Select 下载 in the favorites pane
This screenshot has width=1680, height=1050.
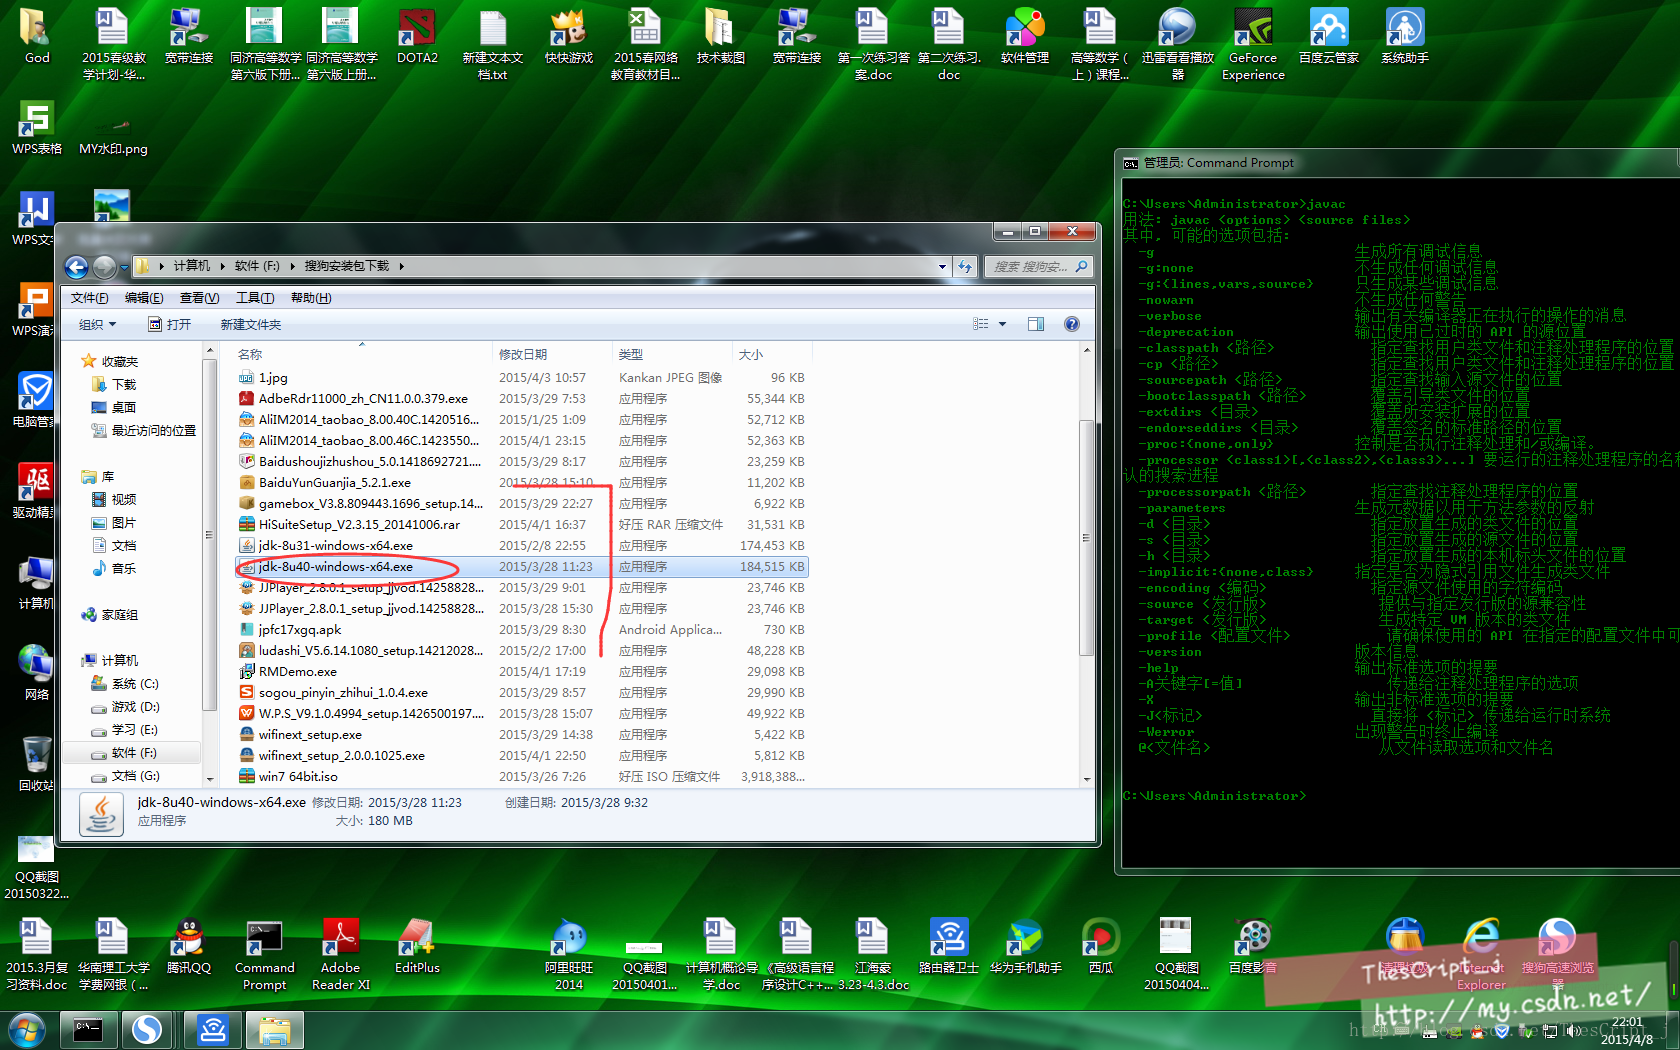(x=124, y=385)
